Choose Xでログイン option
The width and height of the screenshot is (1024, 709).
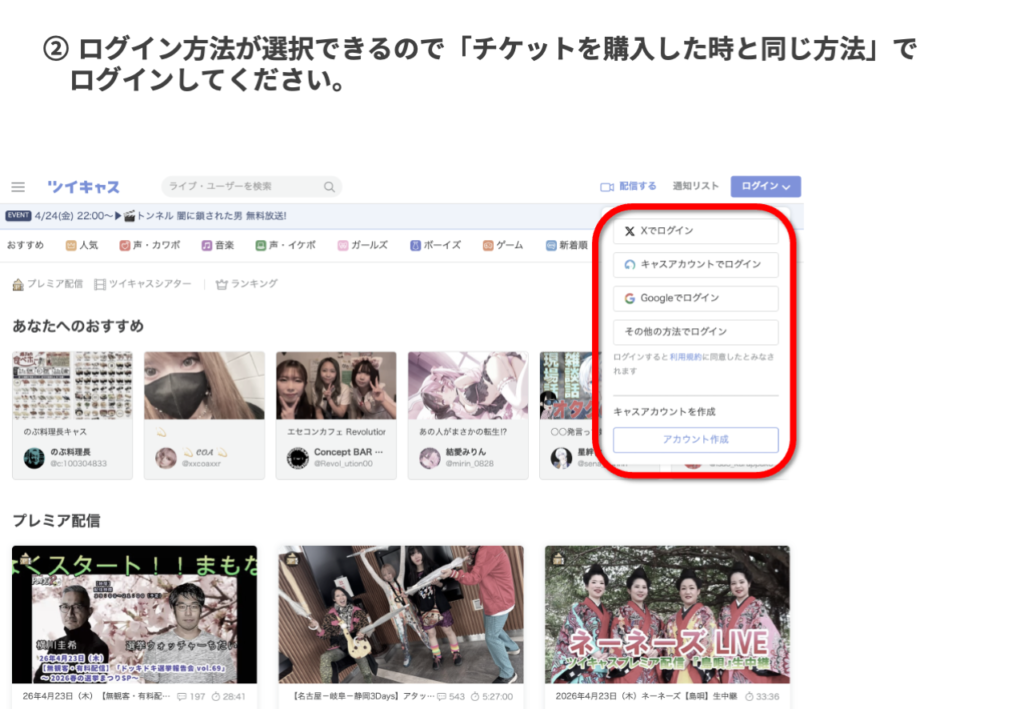695,231
